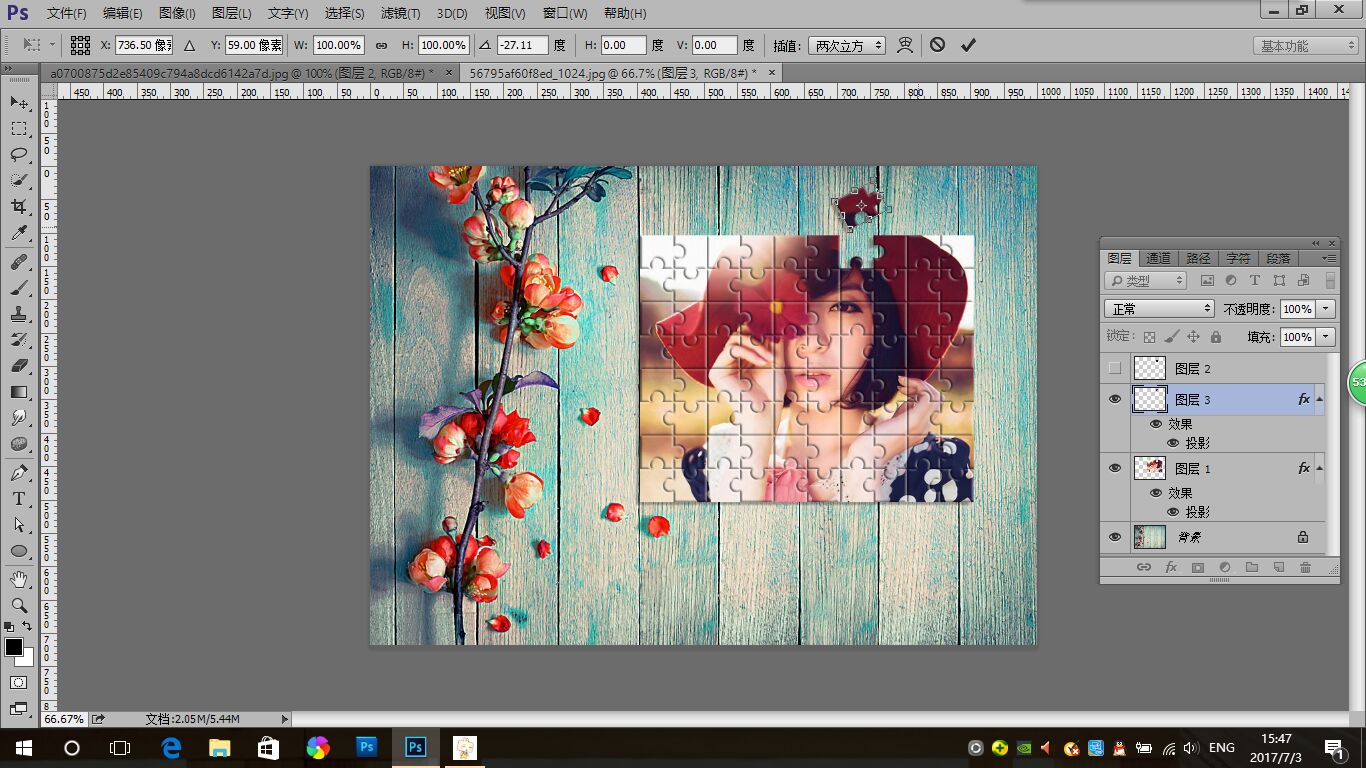The height and width of the screenshot is (768, 1366).
Task: Hide the 背景 background layer
Action: click(1115, 537)
